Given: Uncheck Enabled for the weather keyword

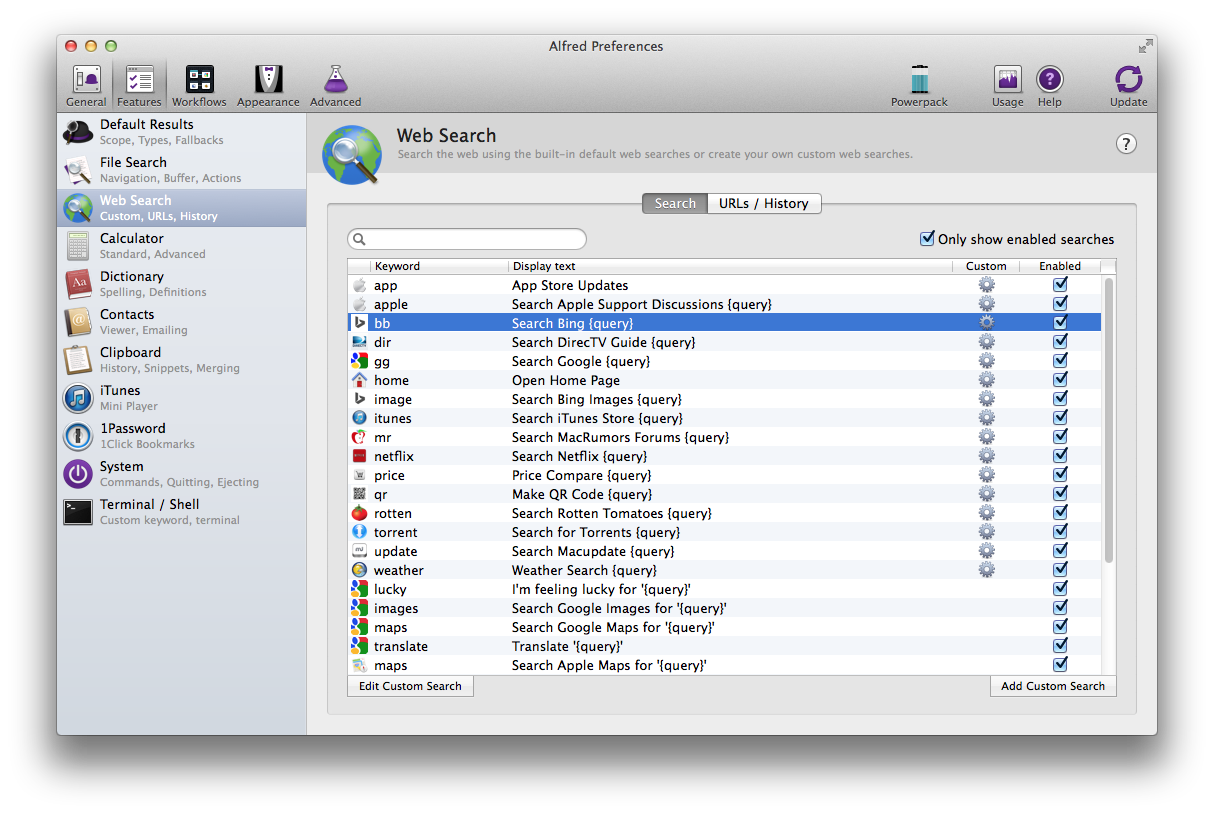Looking at the screenshot, I should (1060, 570).
